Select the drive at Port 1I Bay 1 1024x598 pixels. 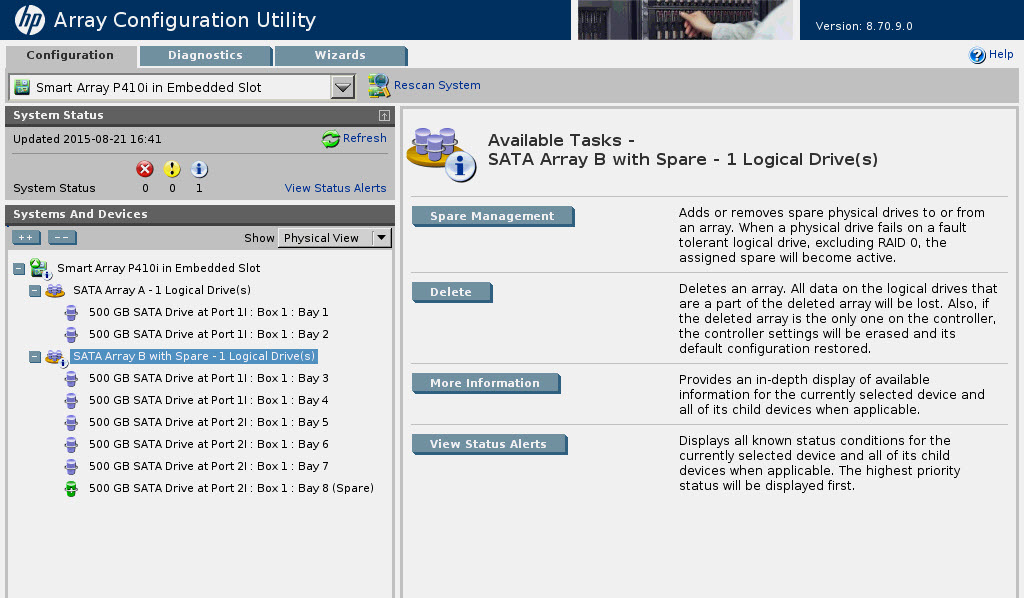208,312
